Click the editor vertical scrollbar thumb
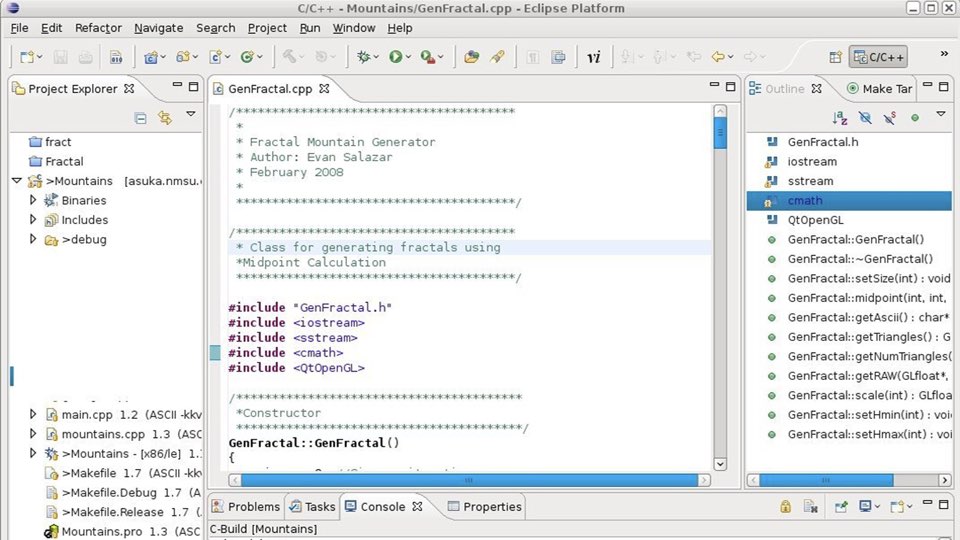The height and width of the screenshot is (540, 960). (720, 133)
